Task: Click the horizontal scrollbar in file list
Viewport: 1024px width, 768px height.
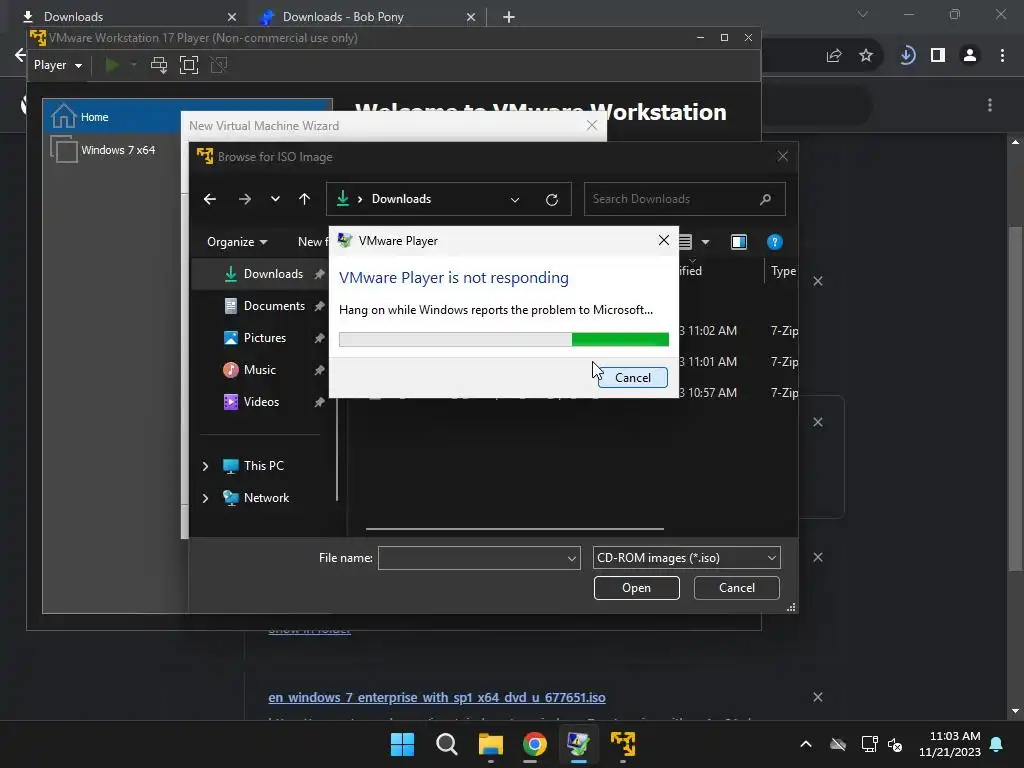Action: (515, 528)
